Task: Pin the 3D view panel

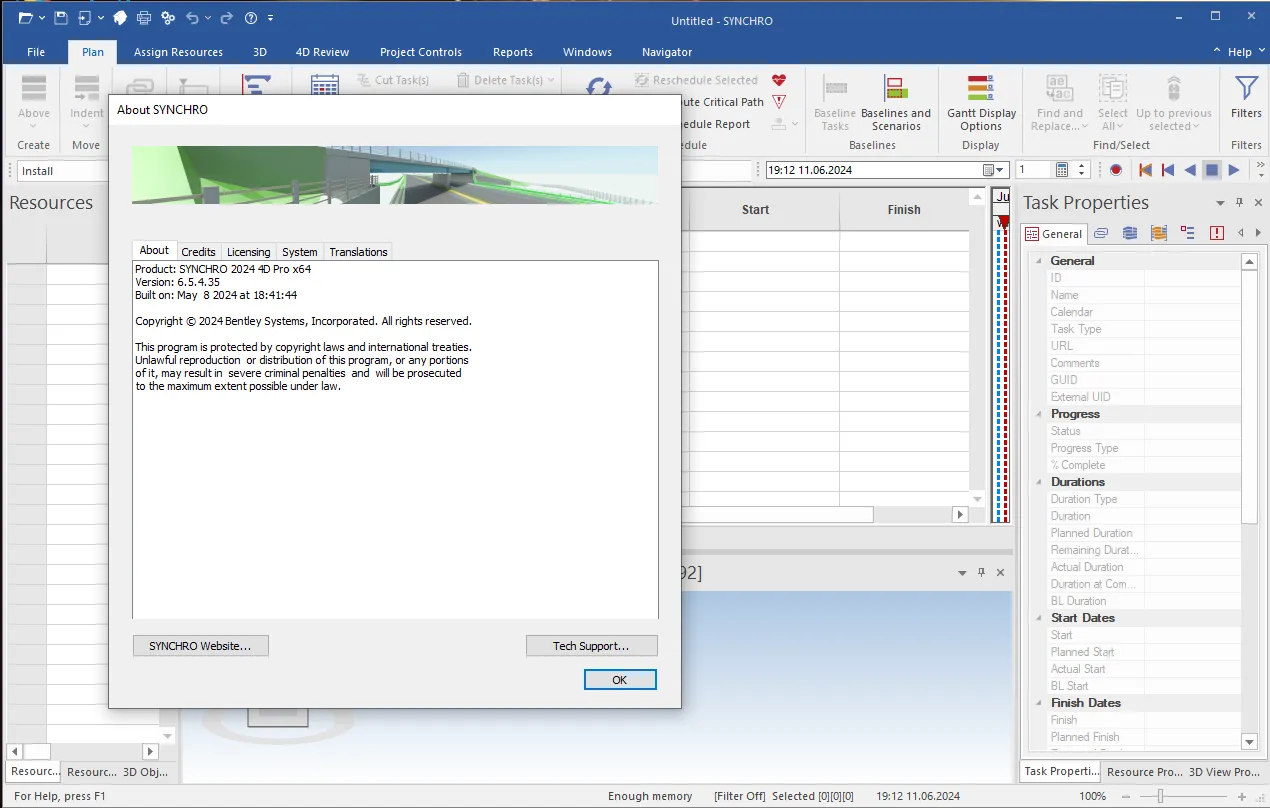Action: pyautogui.click(x=982, y=573)
